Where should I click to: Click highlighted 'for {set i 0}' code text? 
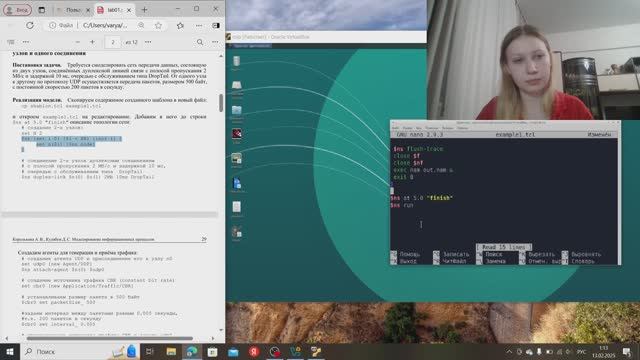pyautogui.click(x=71, y=139)
